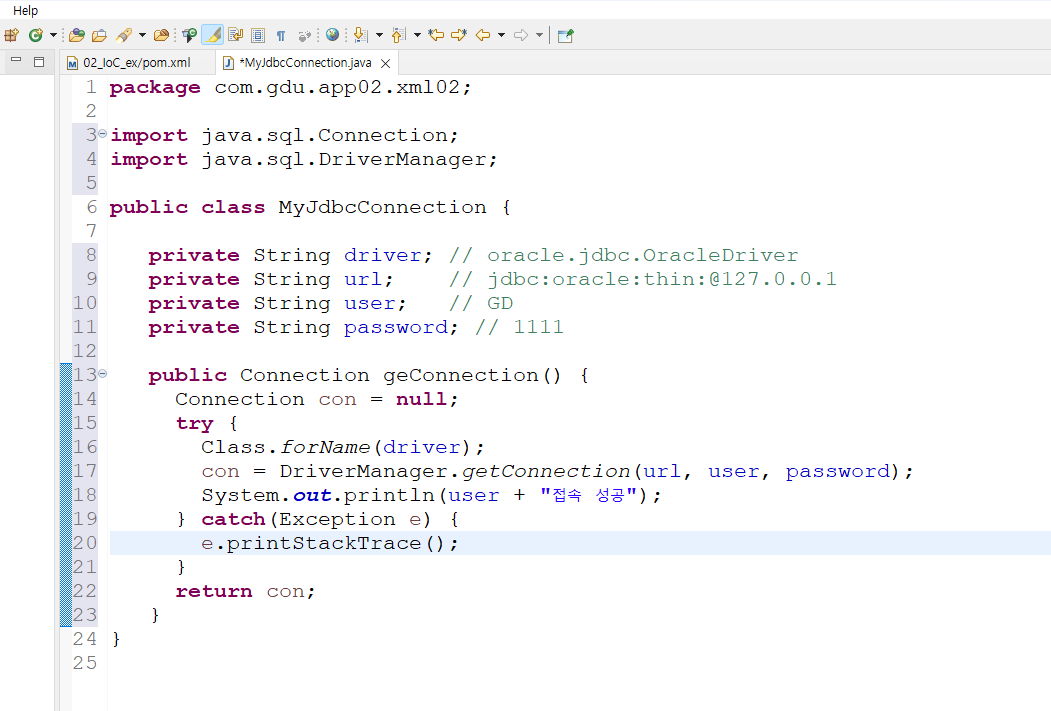Click 'printStackTrace()' on line 20

336,543
